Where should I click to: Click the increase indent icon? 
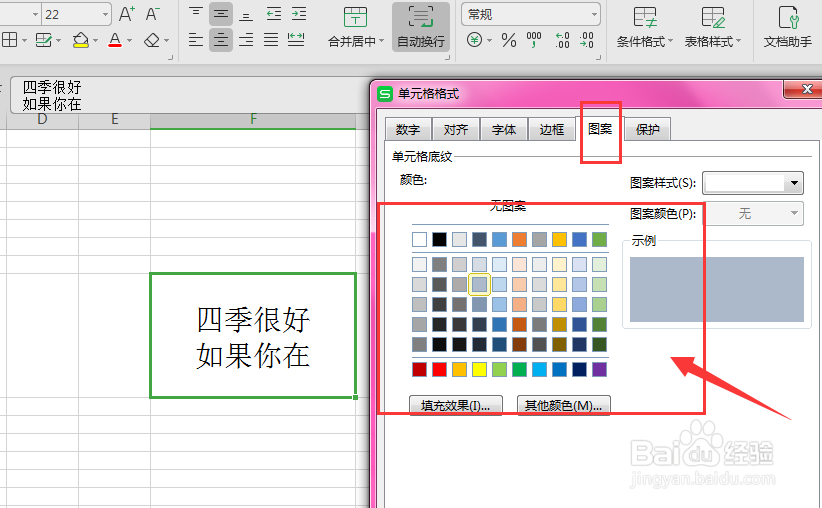(x=299, y=14)
